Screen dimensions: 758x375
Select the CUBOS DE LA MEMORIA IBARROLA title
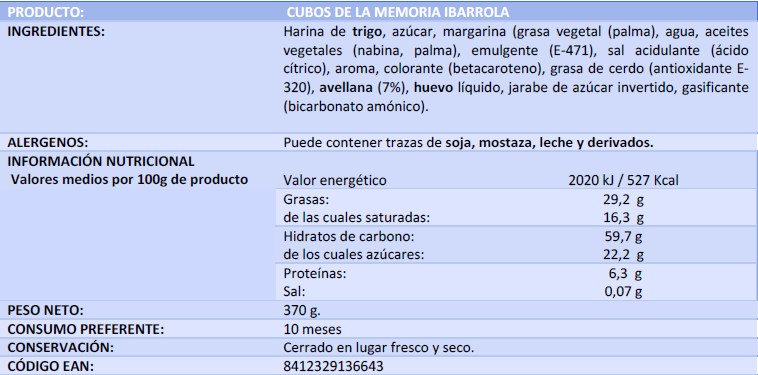(x=394, y=12)
